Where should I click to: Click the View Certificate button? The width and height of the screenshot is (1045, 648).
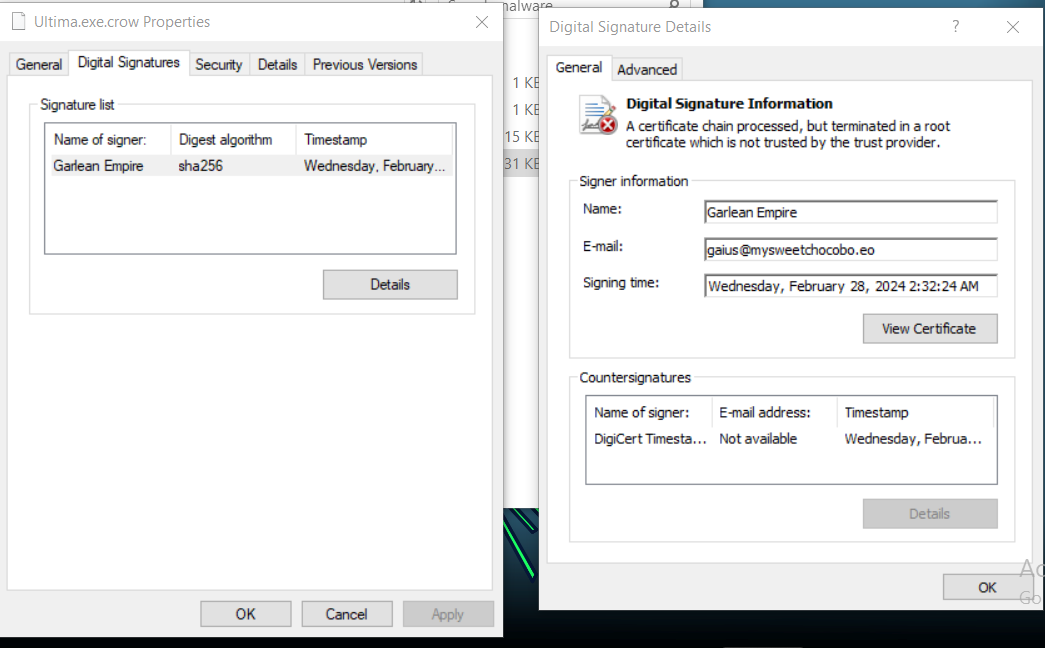click(x=929, y=328)
